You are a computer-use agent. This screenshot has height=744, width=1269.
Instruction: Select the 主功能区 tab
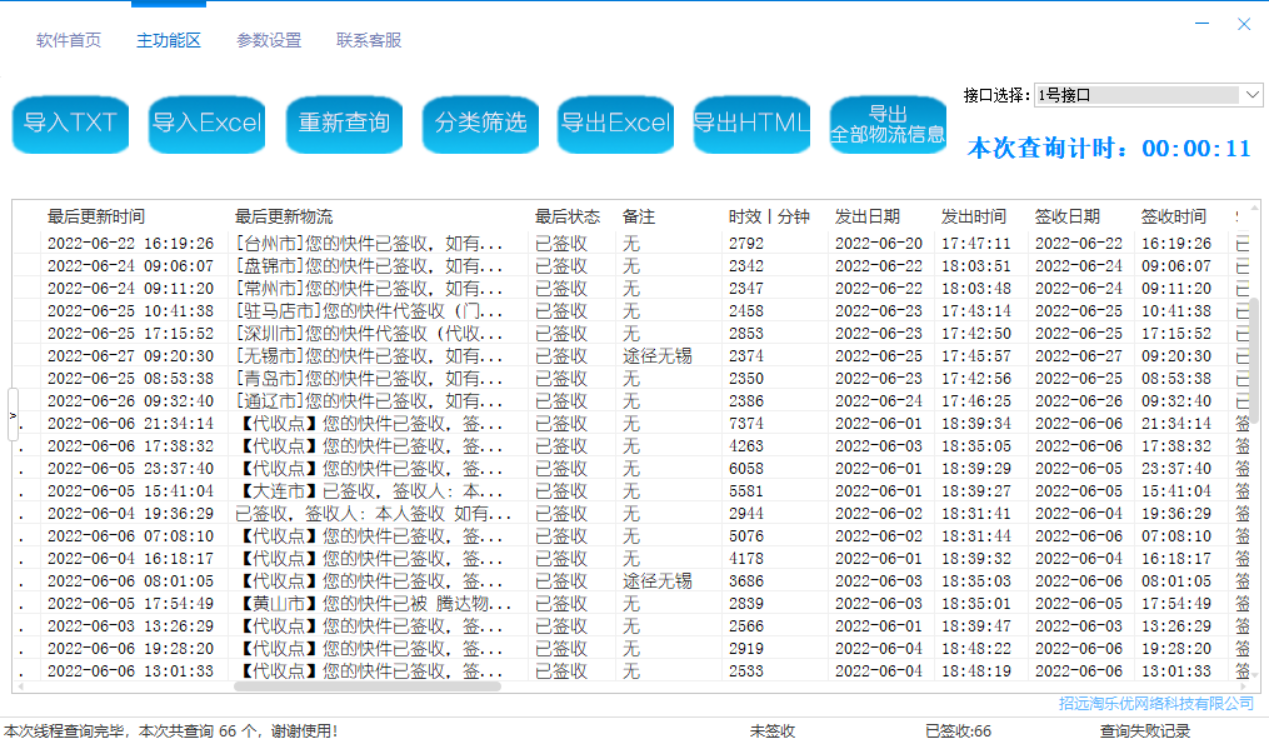[169, 41]
